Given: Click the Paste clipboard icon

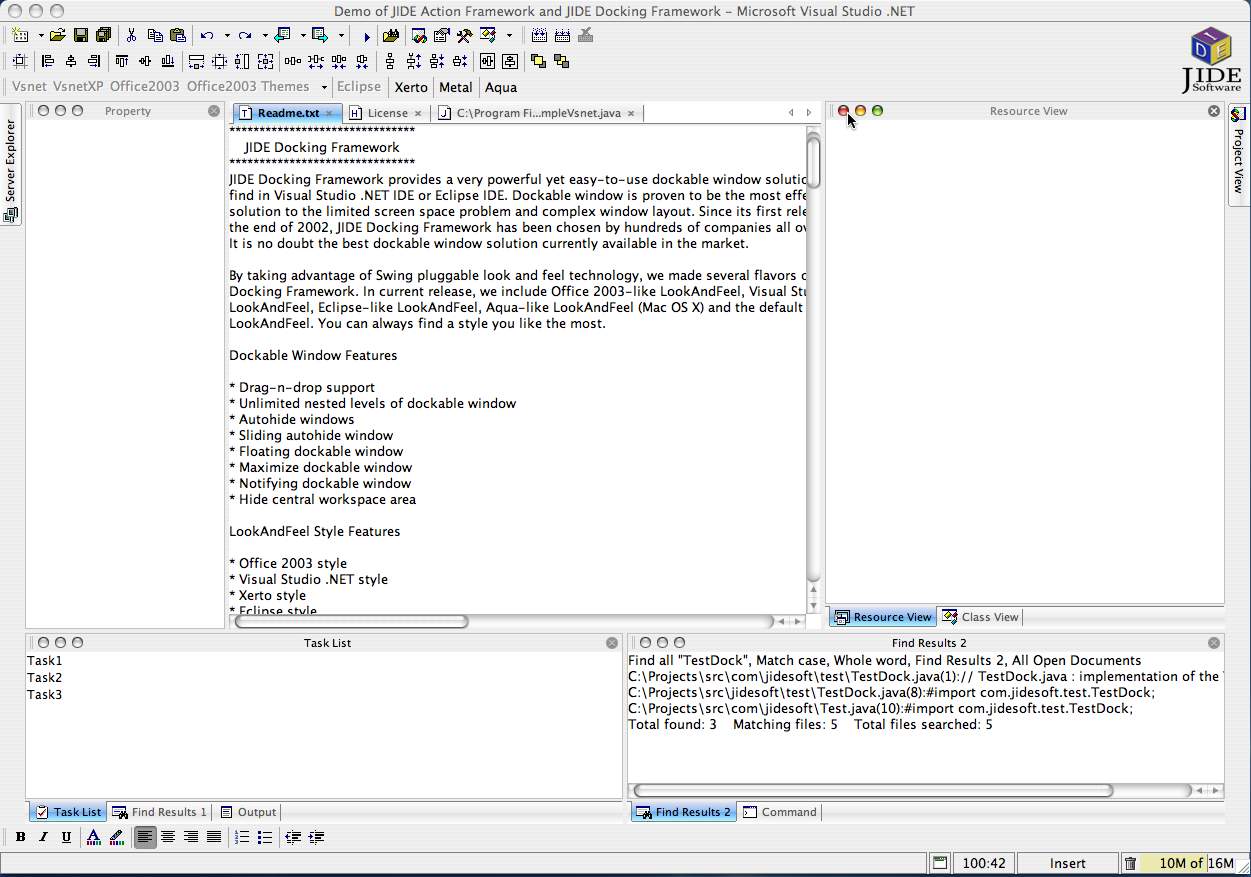Looking at the screenshot, I should (x=178, y=36).
